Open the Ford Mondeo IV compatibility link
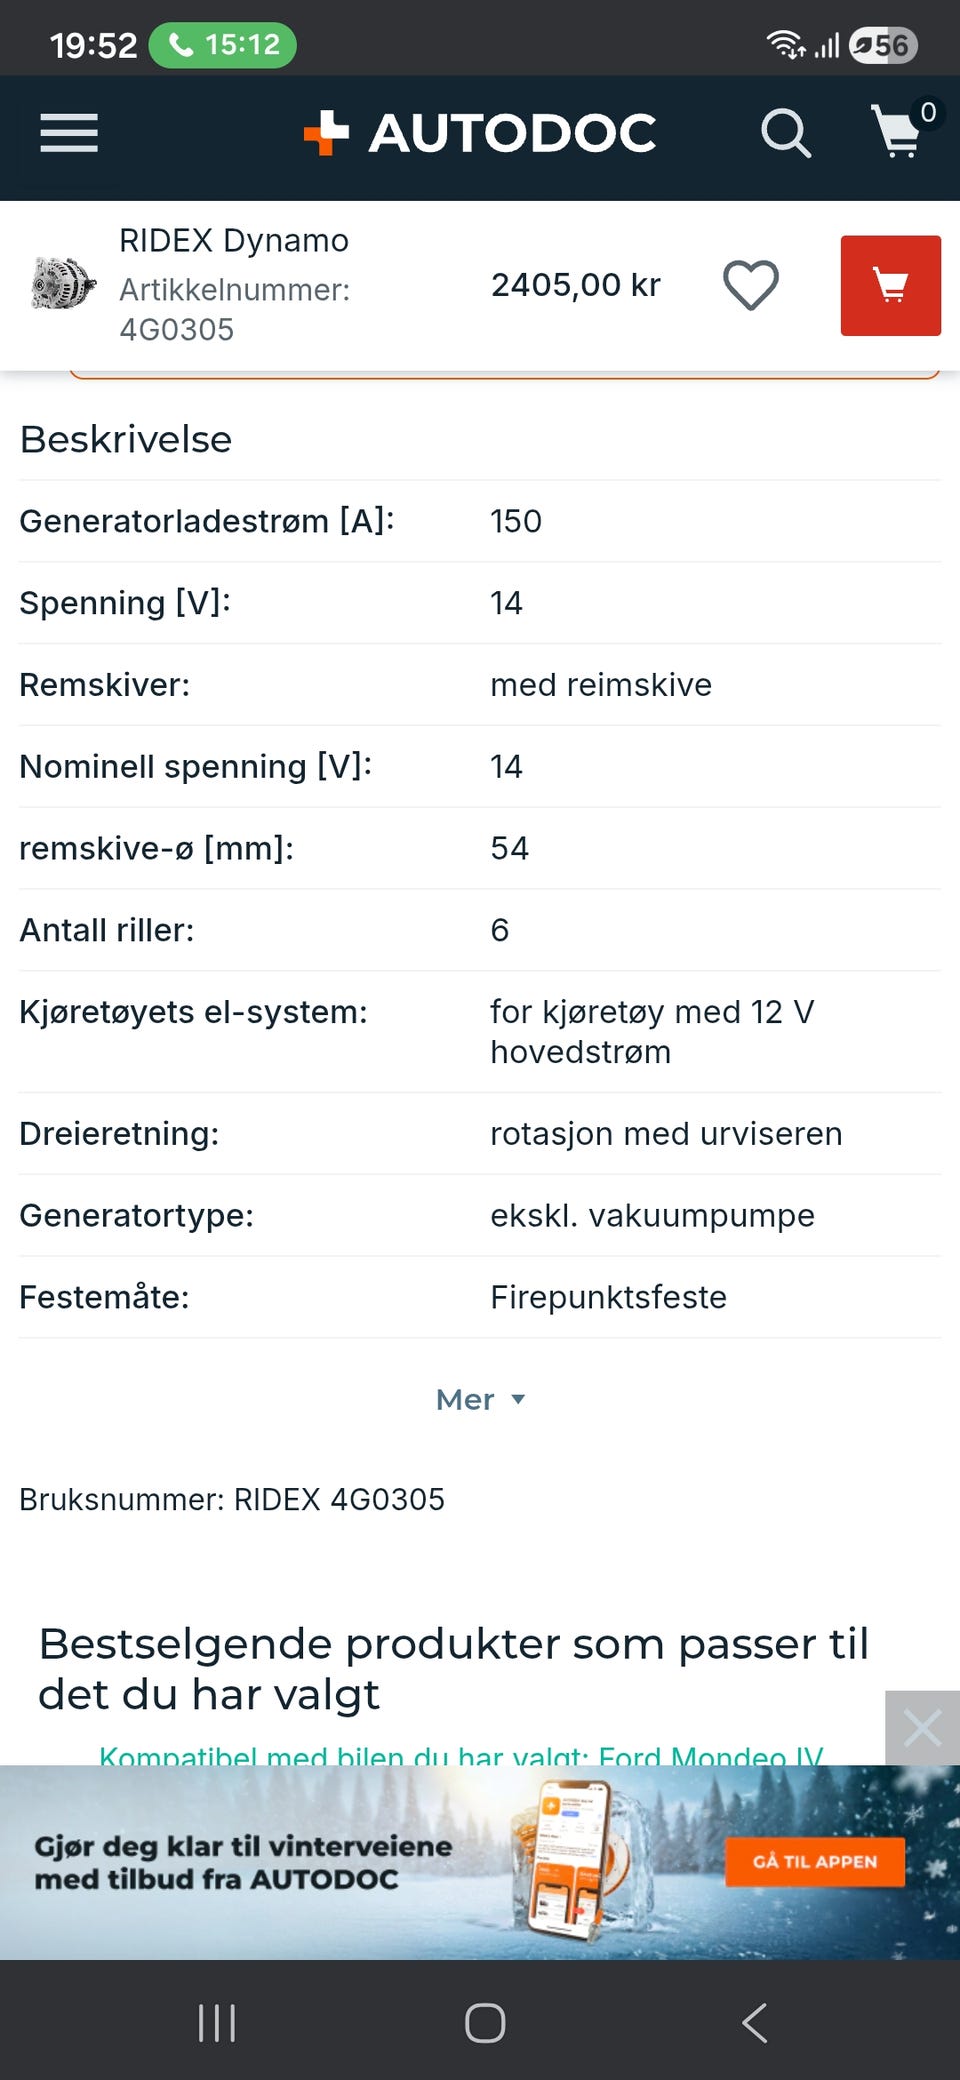 coord(460,1755)
